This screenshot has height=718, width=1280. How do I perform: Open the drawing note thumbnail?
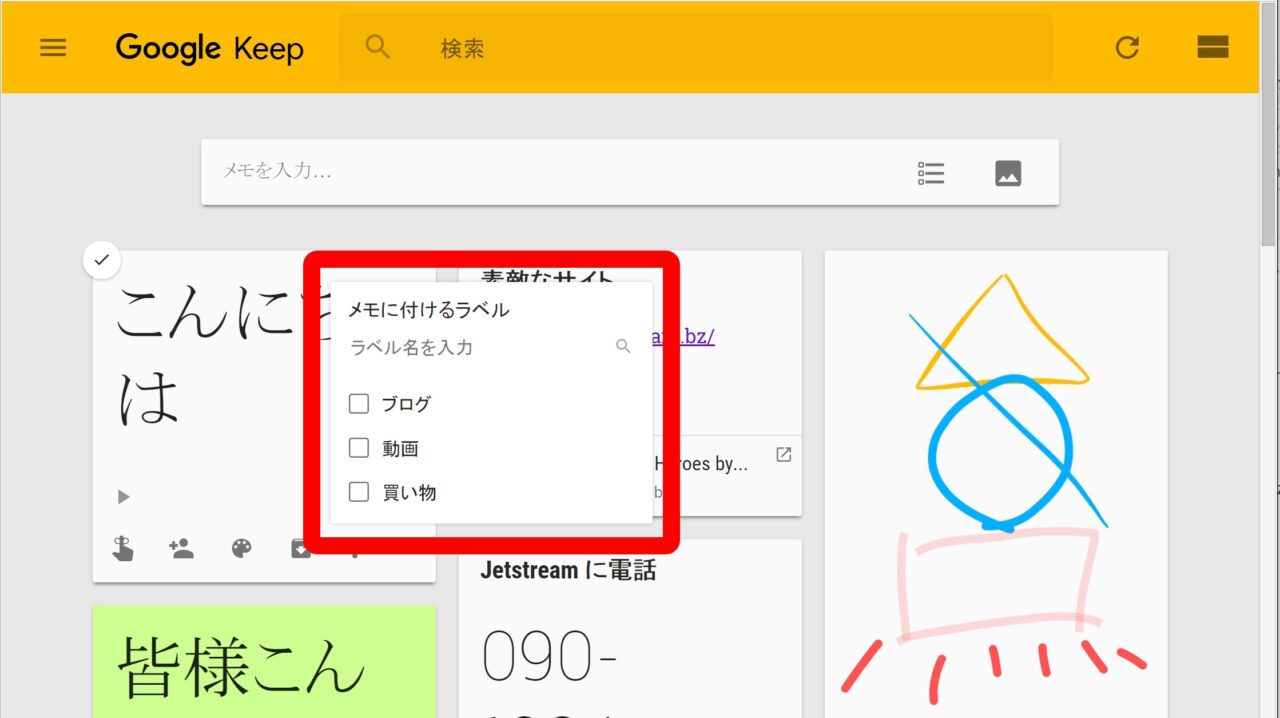[x=996, y=480]
